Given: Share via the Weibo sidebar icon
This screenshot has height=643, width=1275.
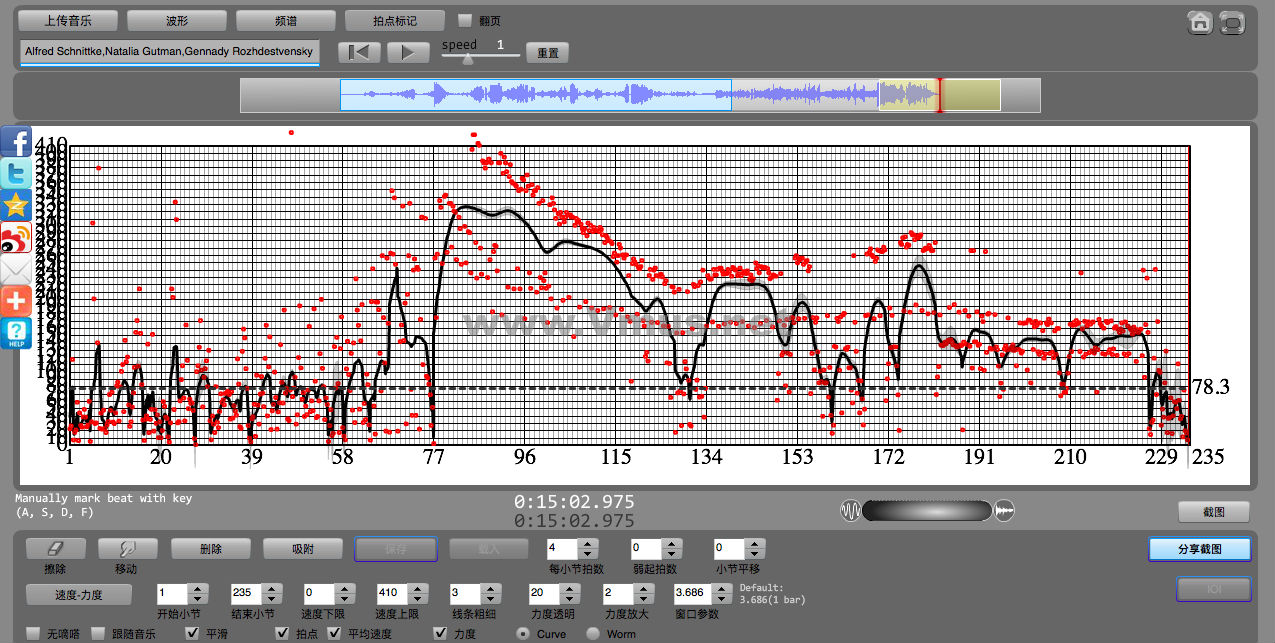Looking at the screenshot, I should click(16, 238).
